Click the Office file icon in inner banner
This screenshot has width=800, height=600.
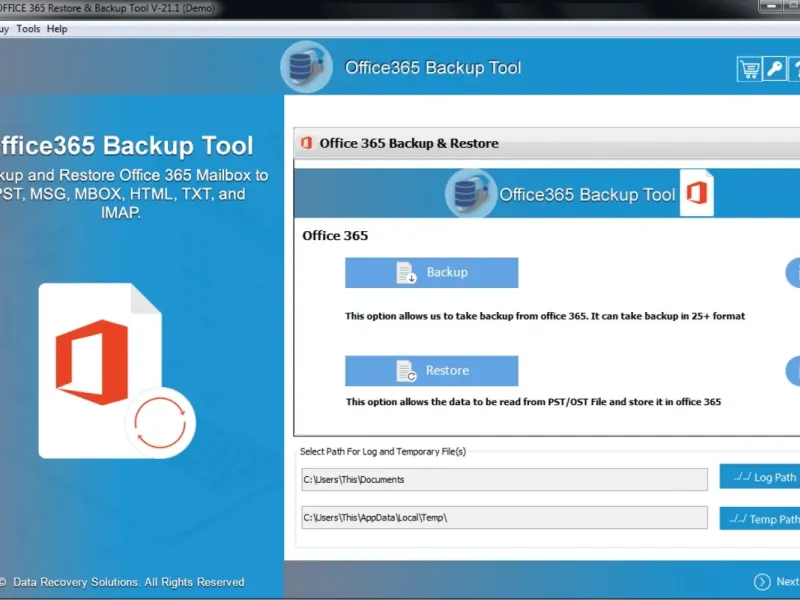click(697, 193)
